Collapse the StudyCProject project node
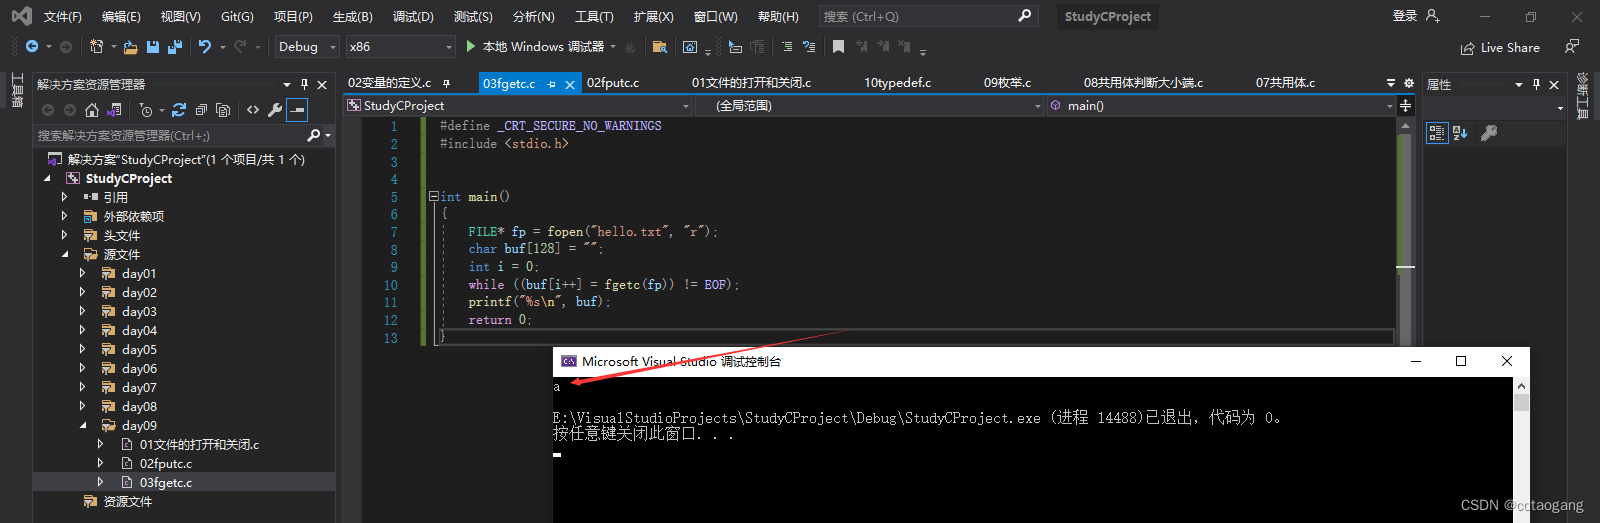1600x523 pixels. pyautogui.click(x=47, y=178)
